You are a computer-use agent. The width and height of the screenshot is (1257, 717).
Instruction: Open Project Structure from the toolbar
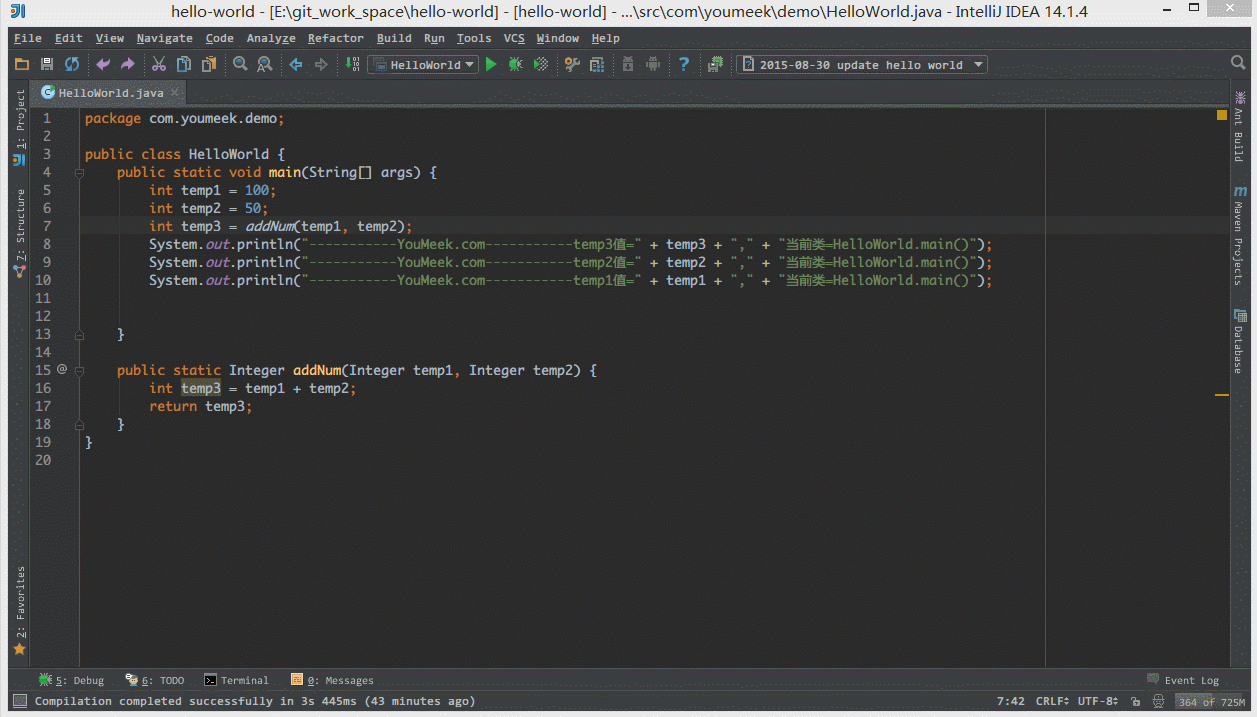[597, 63]
